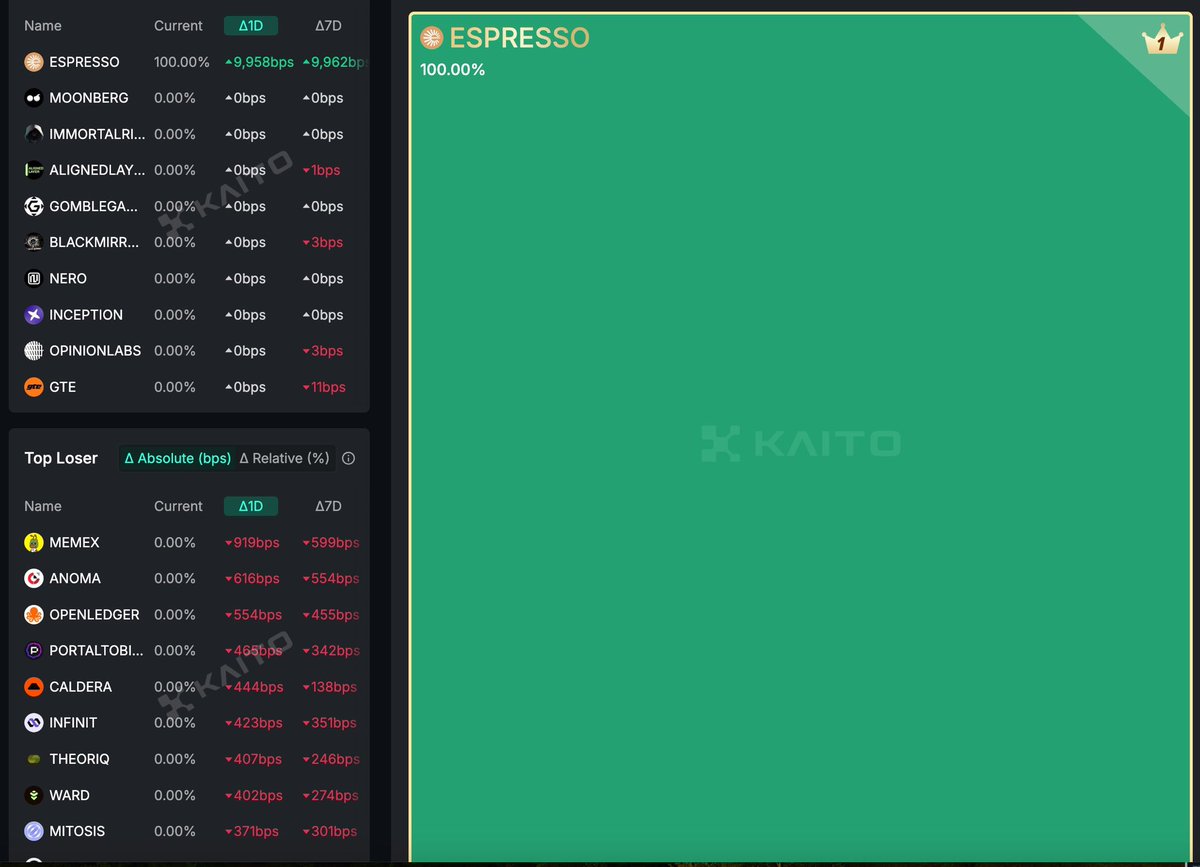
Task: Open the MOONBERG project link
Action: pyautogui.click(x=89, y=98)
